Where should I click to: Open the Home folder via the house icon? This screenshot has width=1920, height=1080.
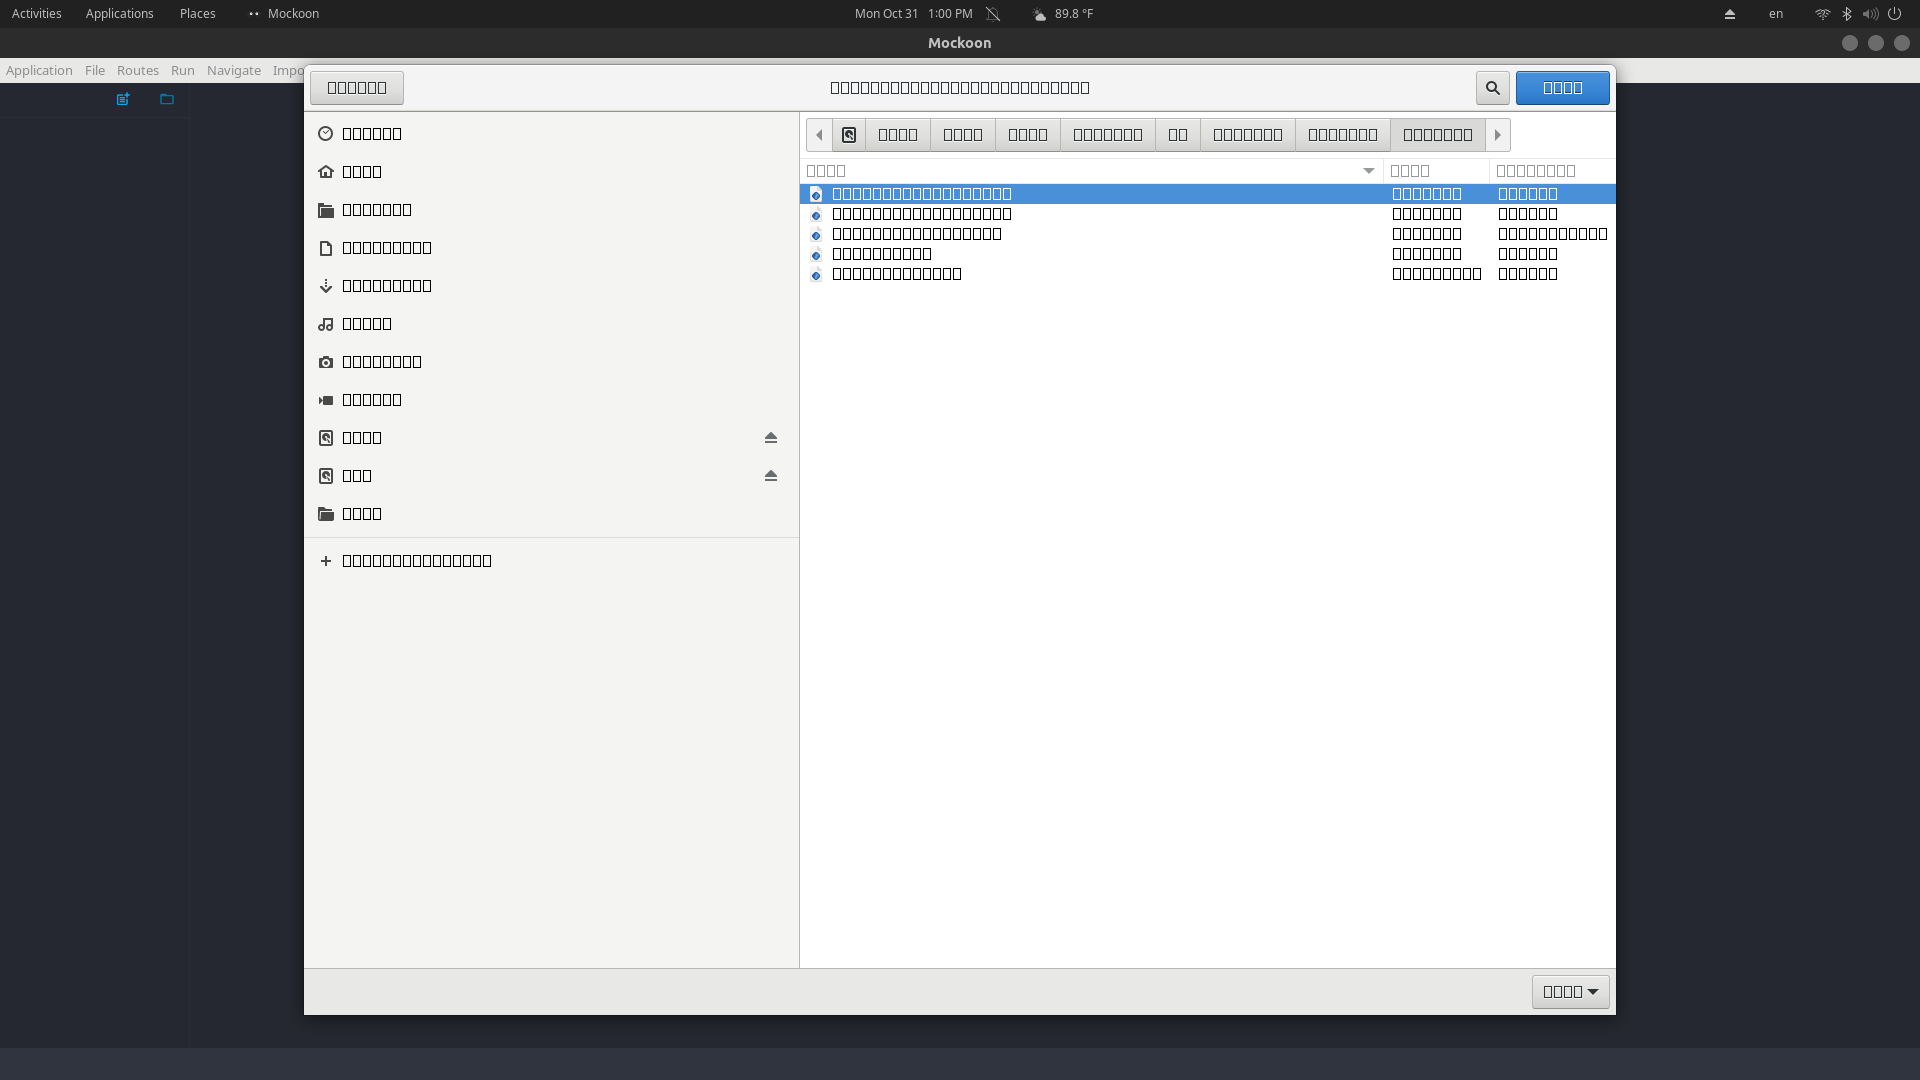pos(325,171)
